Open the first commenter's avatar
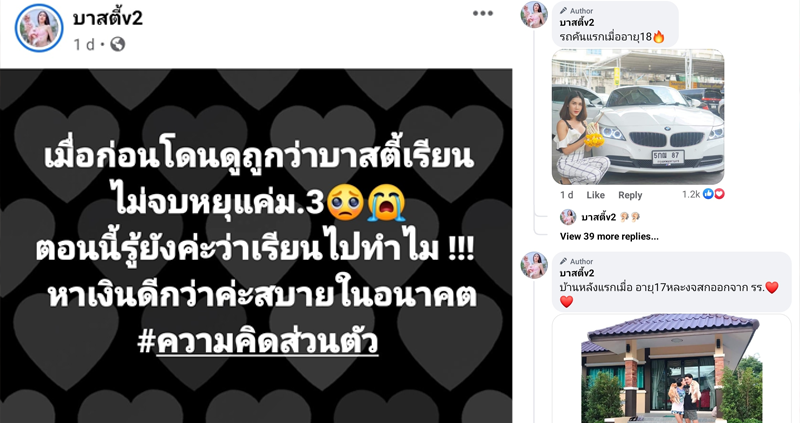 tap(534, 14)
